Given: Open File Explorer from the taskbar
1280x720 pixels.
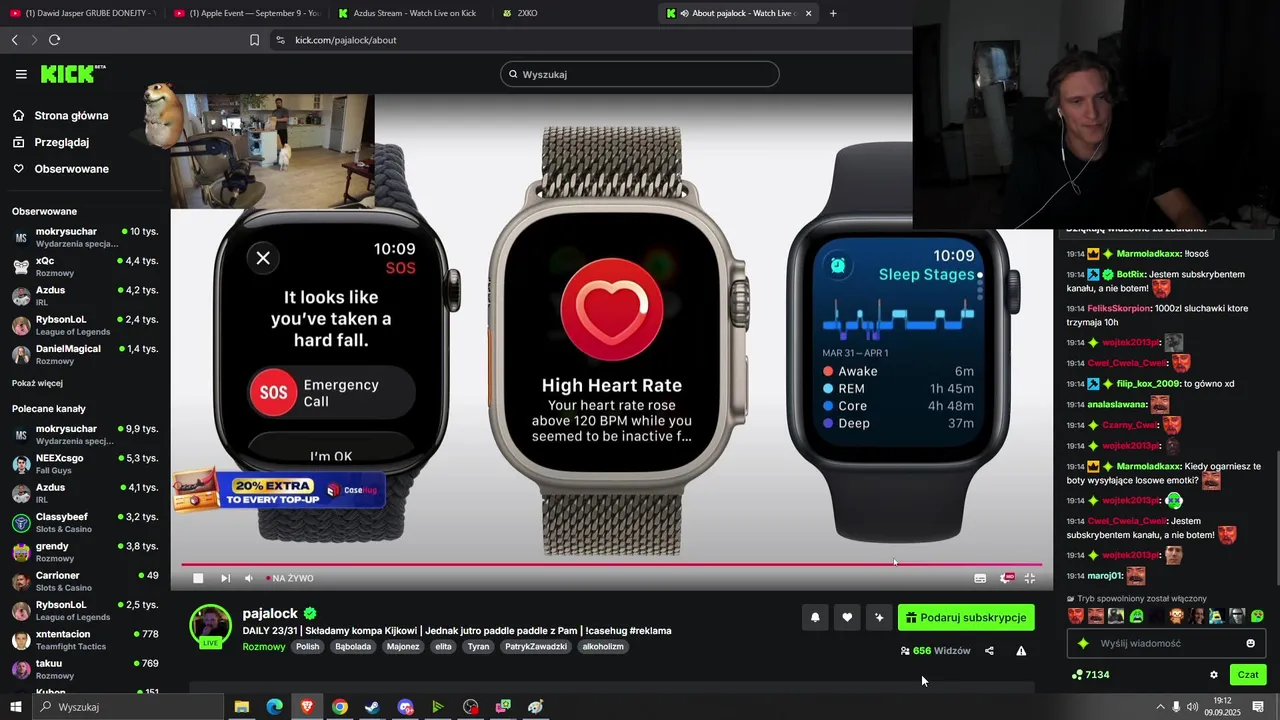Looking at the screenshot, I should point(241,707).
